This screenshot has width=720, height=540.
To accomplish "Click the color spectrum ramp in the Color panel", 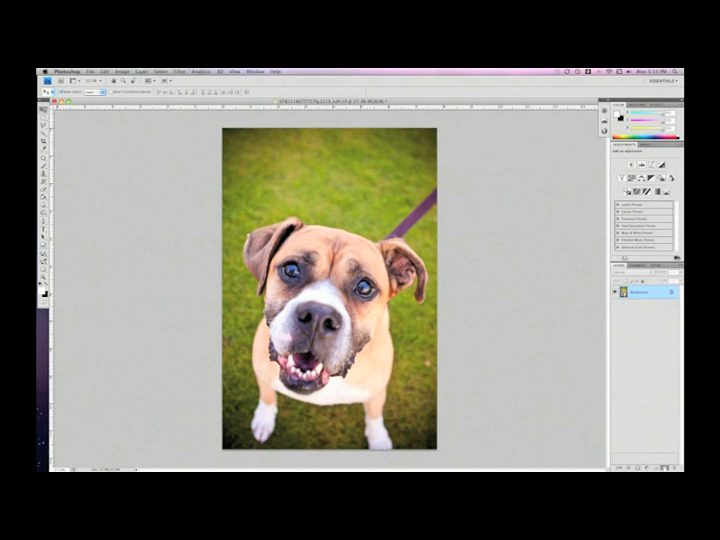I will (x=645, y=137).
